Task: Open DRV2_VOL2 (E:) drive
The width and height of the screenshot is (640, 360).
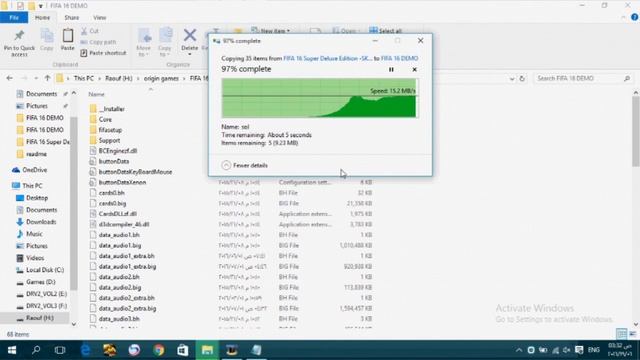Action: coord(41,294)
